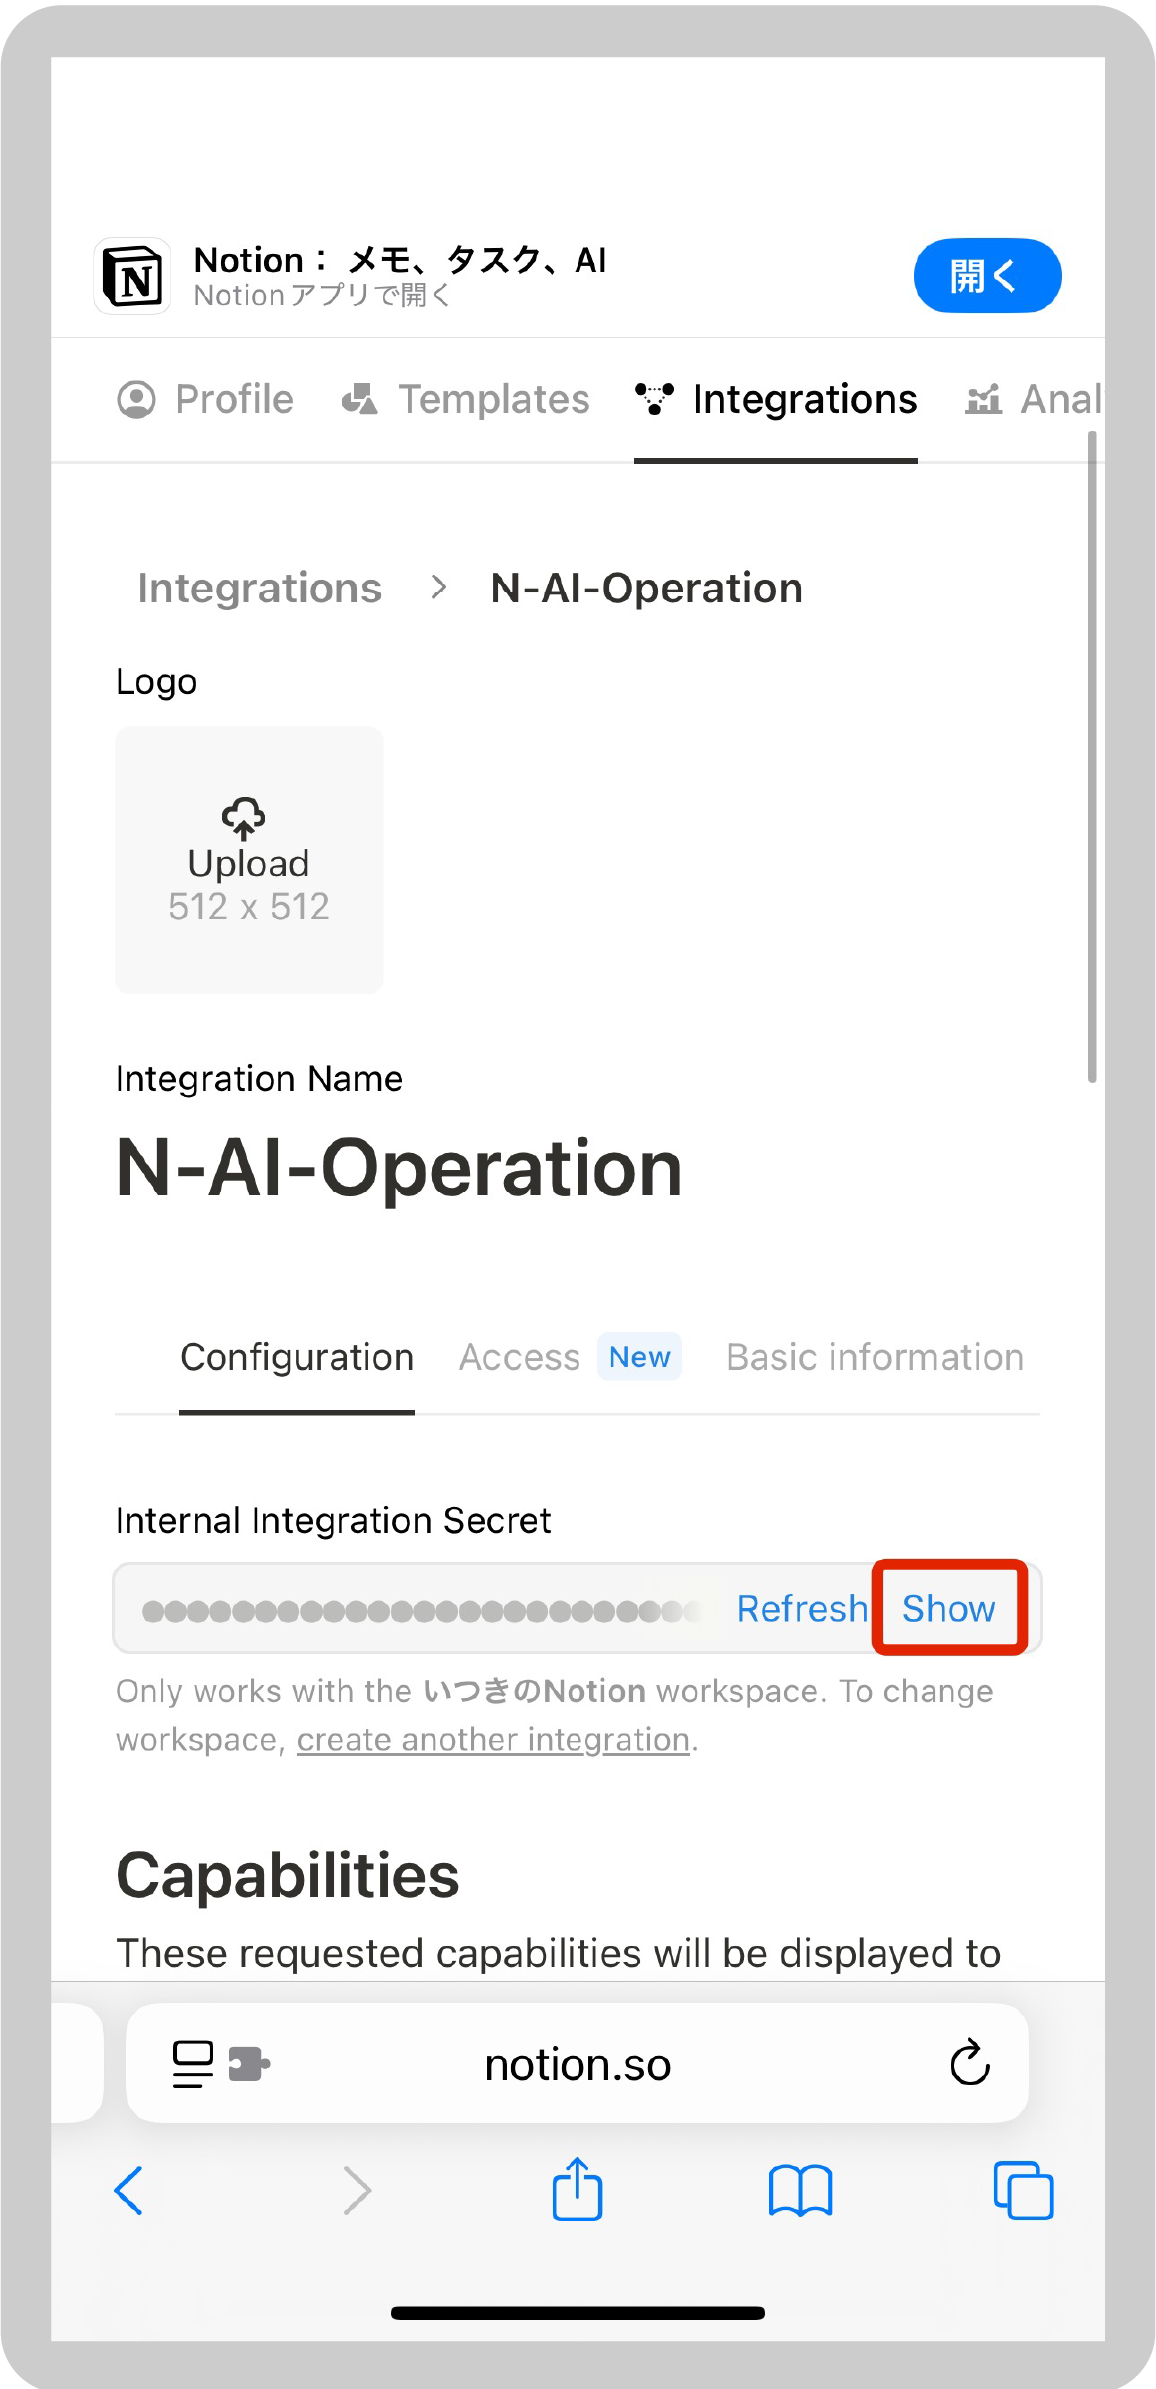Reload the page with the refresh icon
Viewport: 1156px width, 2389px height.
tap(969, 2063)
